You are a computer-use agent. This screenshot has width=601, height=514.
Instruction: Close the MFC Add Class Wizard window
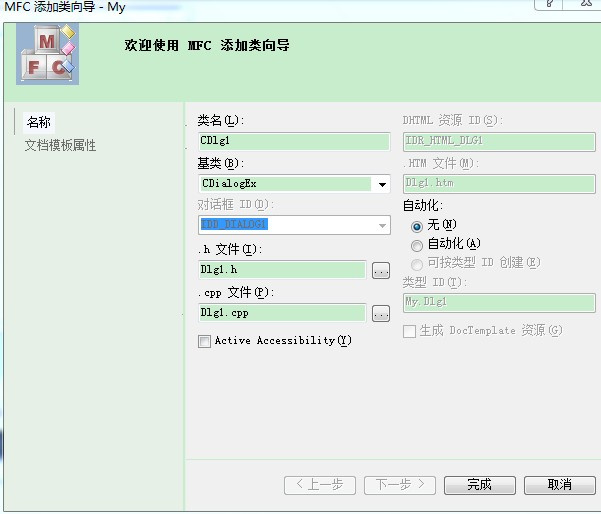tap(586, 4)
